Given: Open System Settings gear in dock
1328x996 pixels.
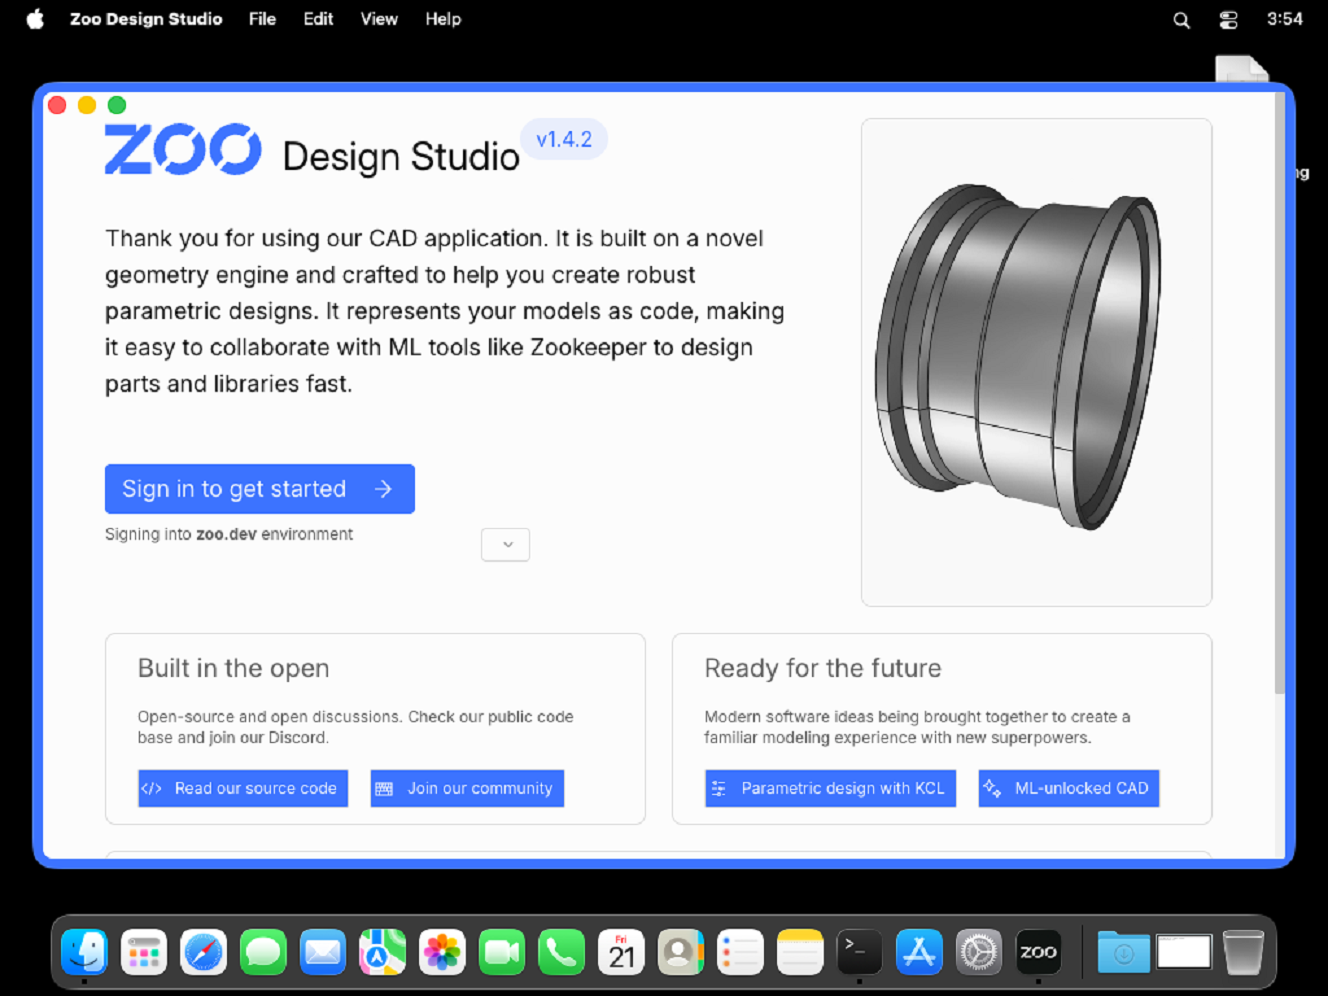Looking at the screenshot, I should [x=979, y=952].
